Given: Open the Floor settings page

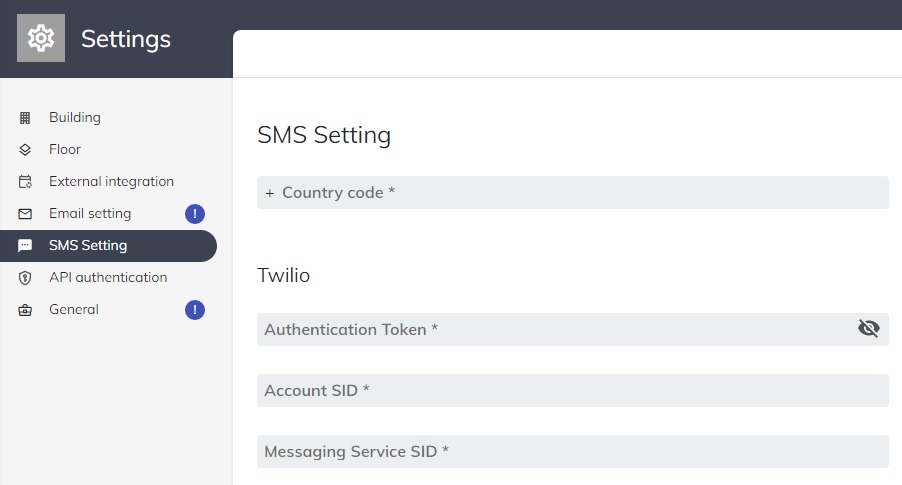Looking at the screenshot, I should (x=65, y=149).
